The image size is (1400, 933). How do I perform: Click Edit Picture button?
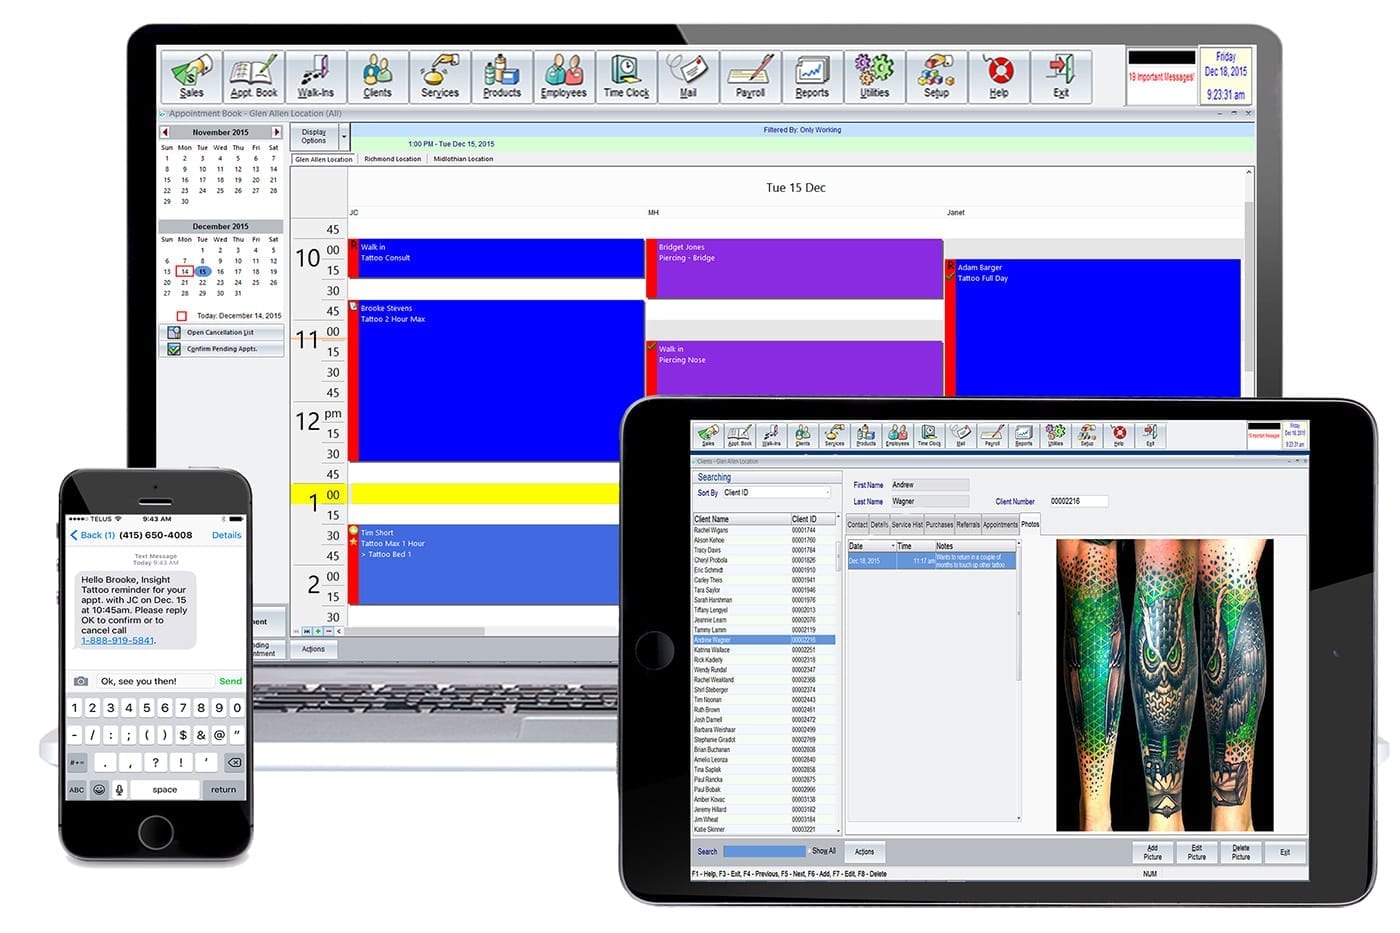1196,852
